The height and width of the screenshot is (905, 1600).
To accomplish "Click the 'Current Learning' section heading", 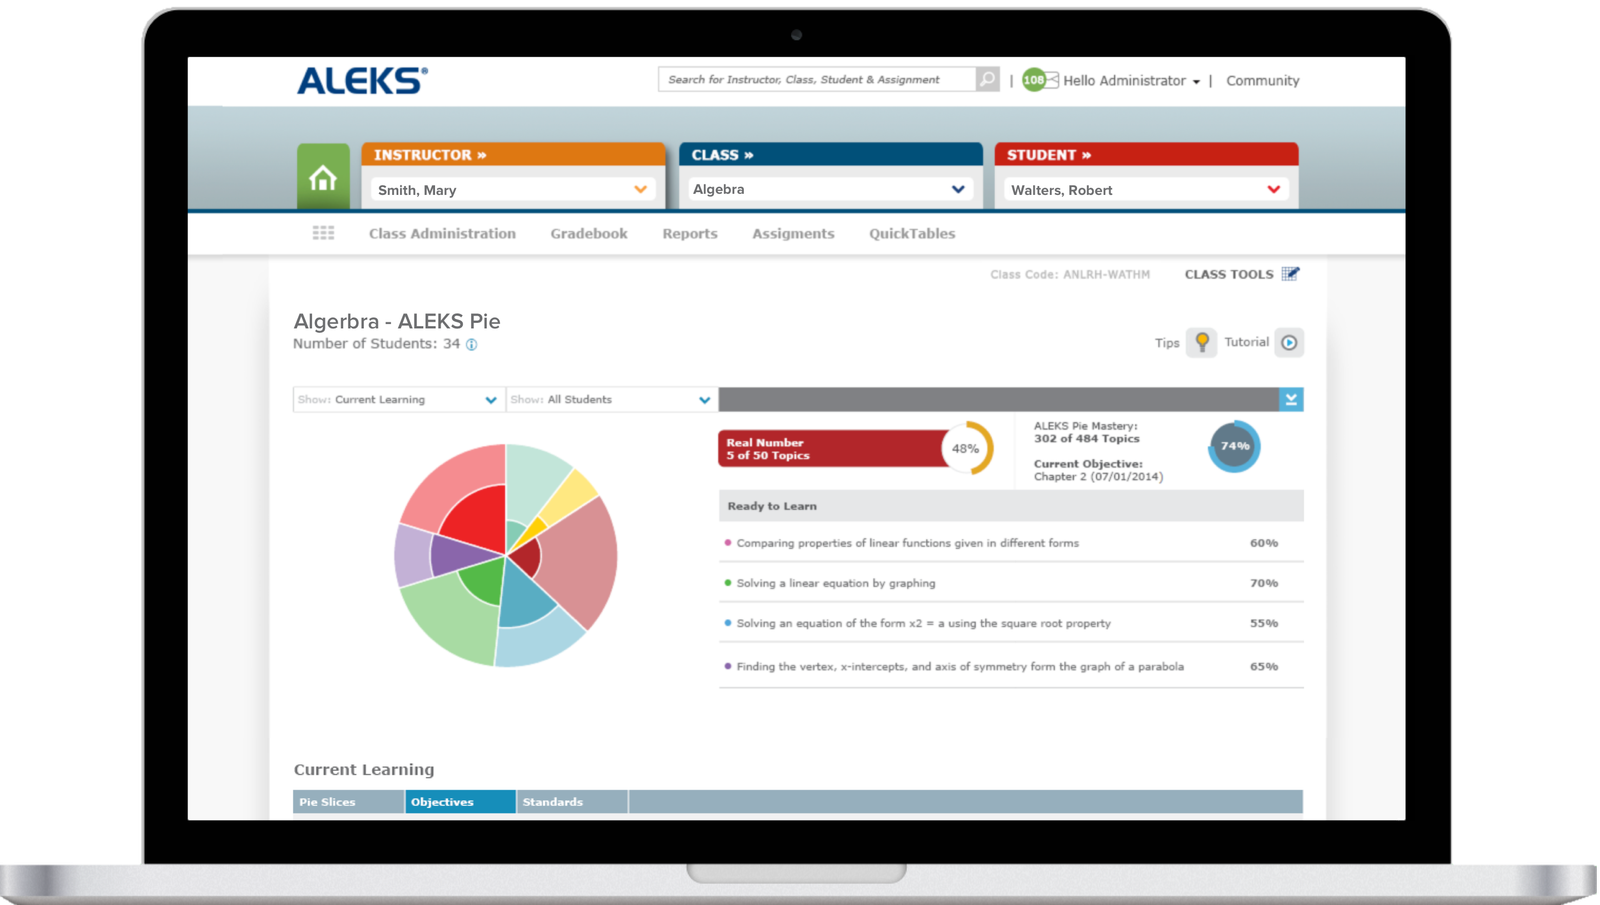I will point(364,769).
